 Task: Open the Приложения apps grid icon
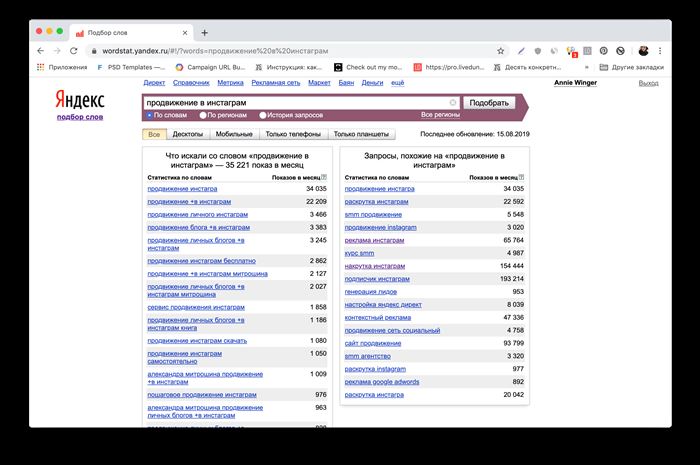tap(41, 67)
